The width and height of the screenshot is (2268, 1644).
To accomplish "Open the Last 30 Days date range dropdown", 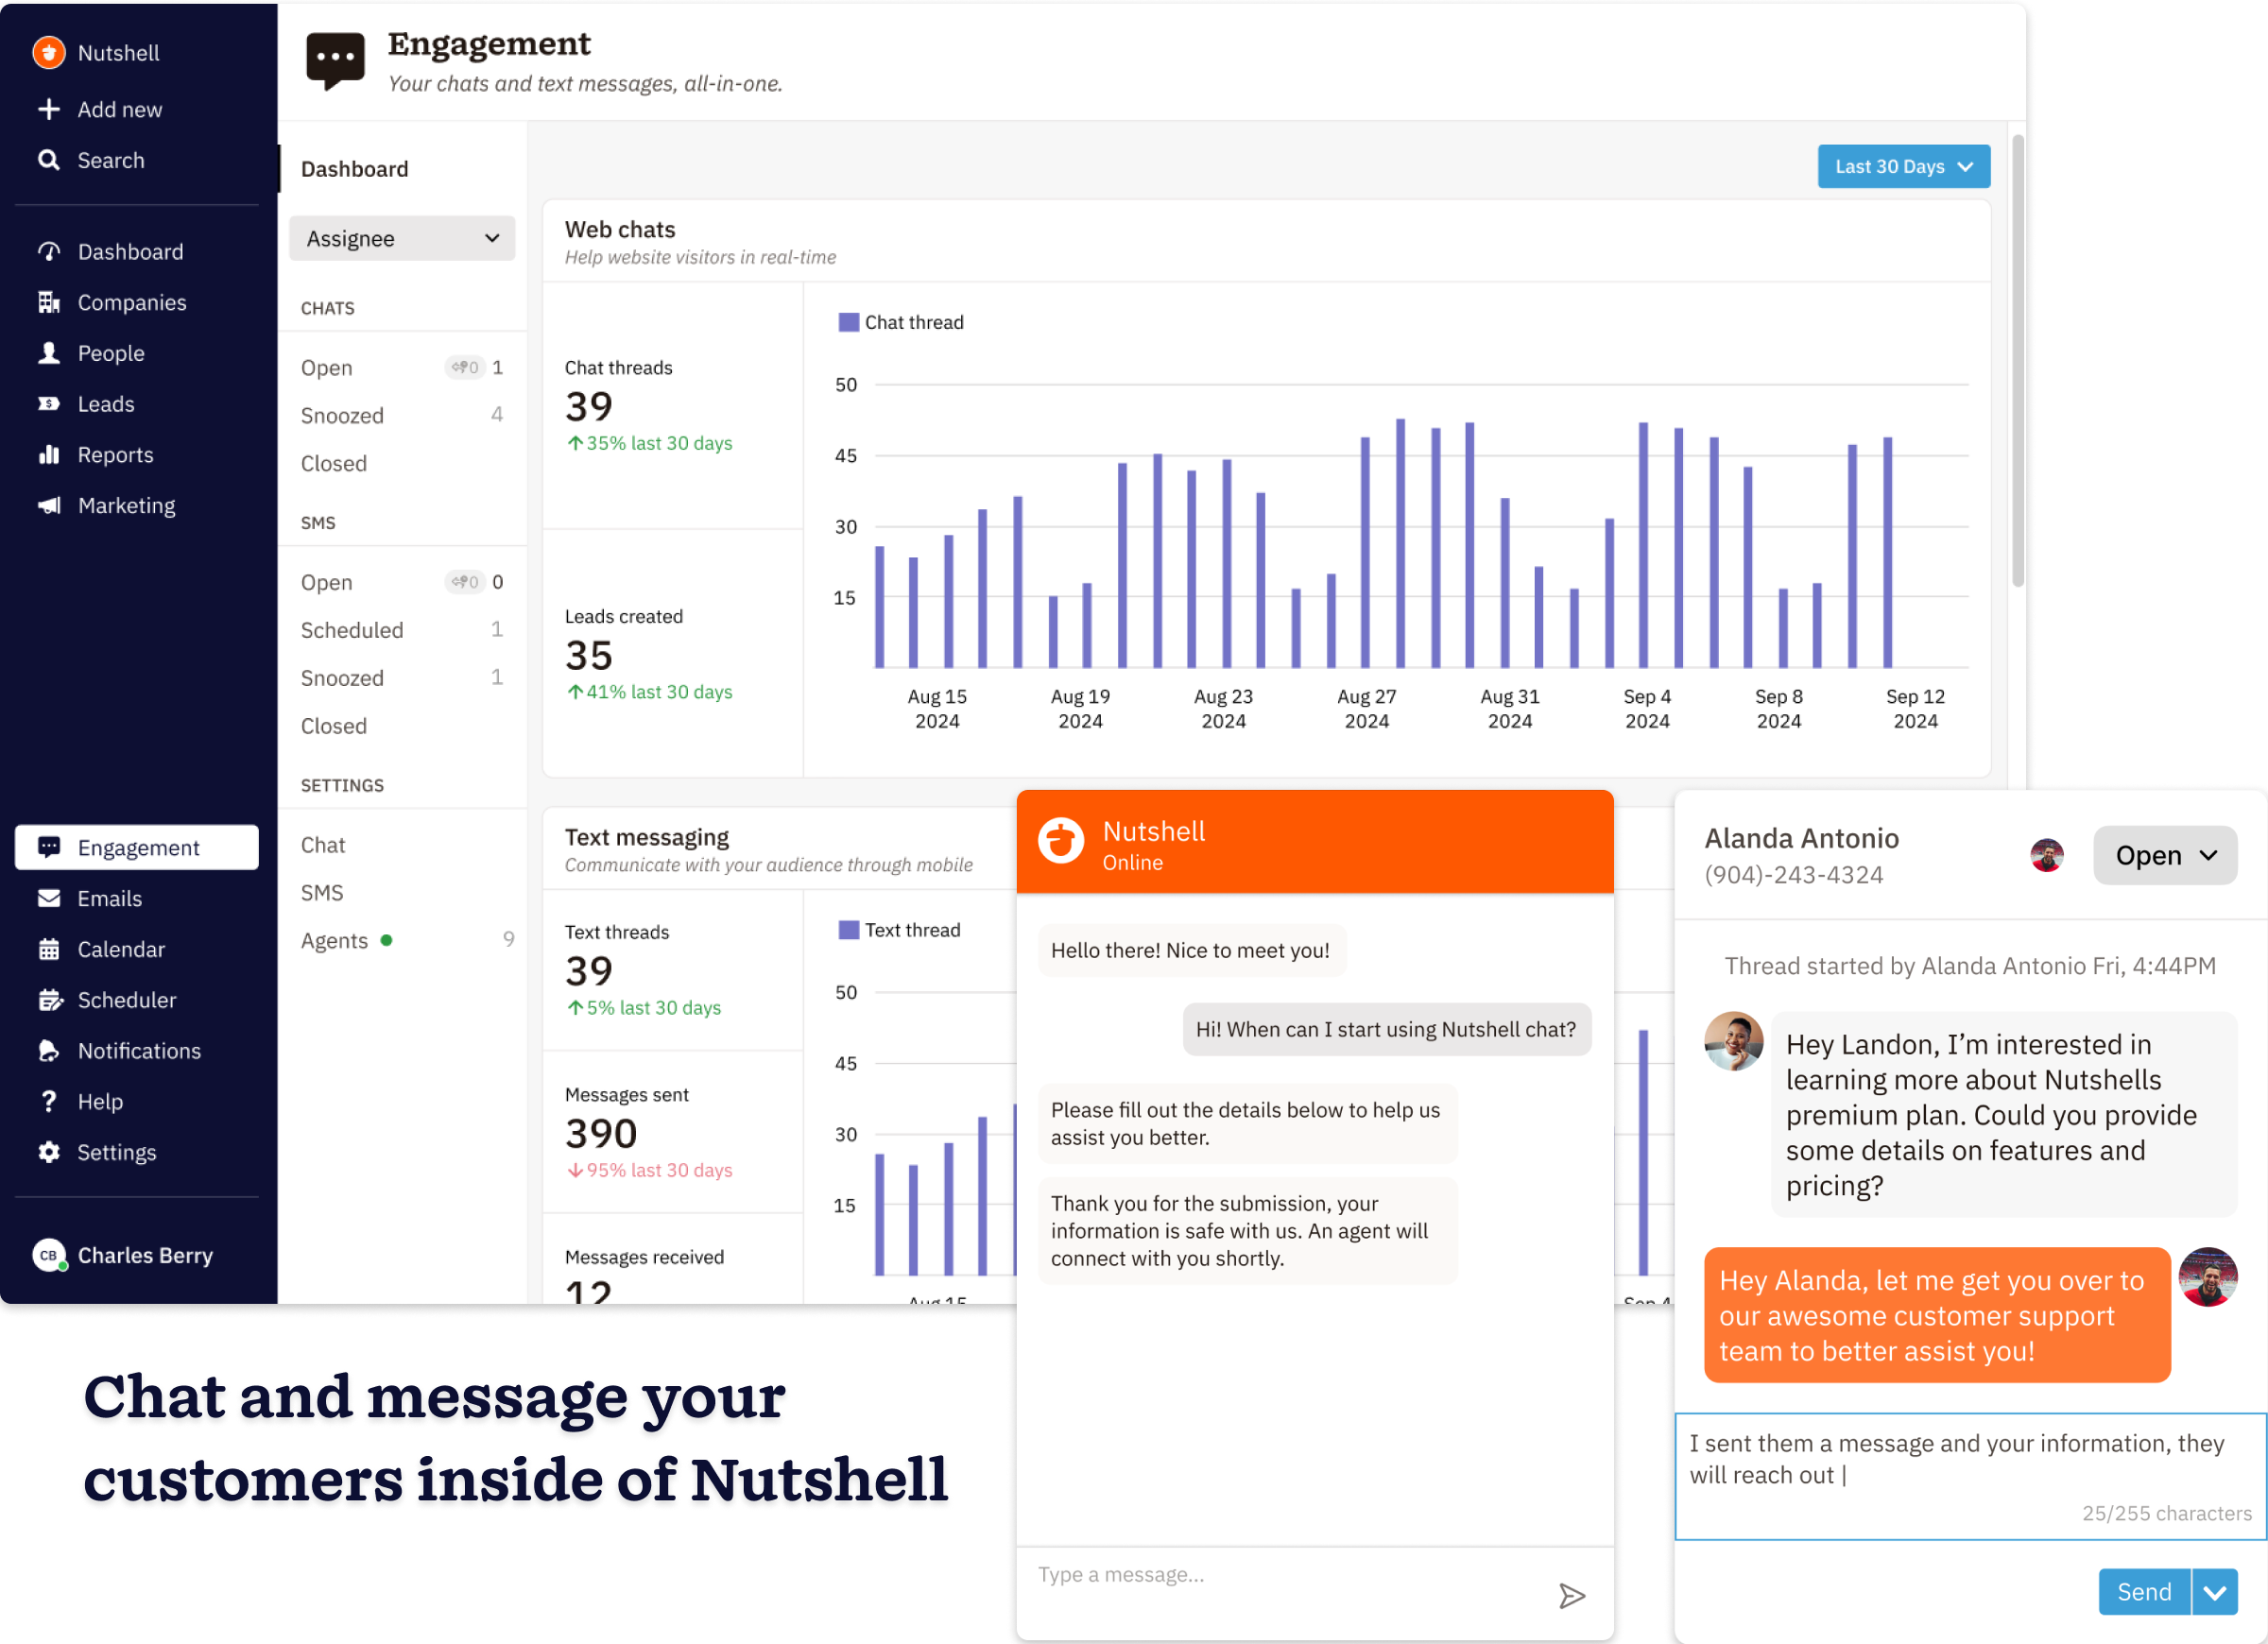I will pyautogui.click(x=1902, y=166).
